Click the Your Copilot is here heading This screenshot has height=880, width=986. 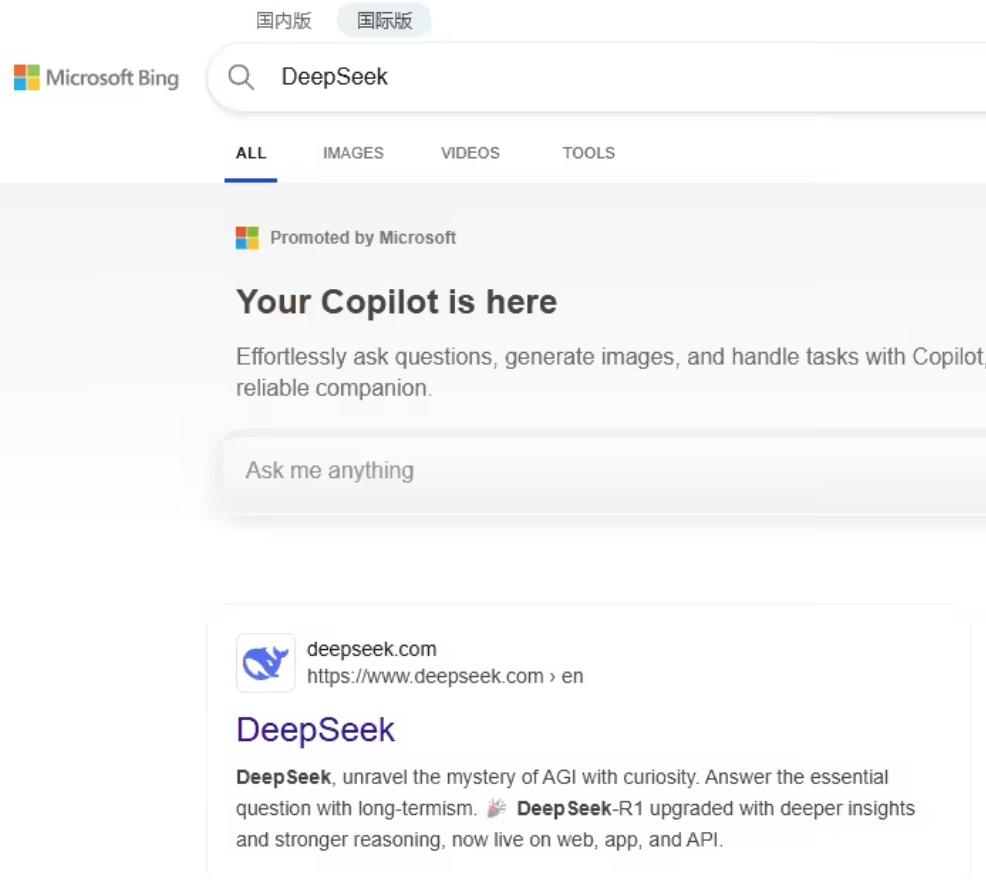397,302
